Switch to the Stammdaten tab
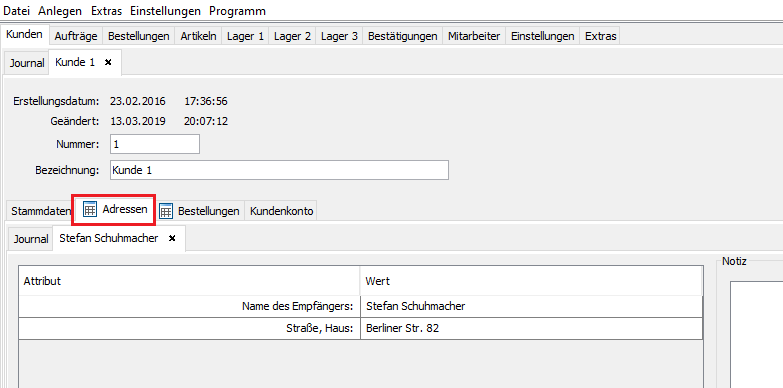The image size is (783, 388). [x=41, y=211]
